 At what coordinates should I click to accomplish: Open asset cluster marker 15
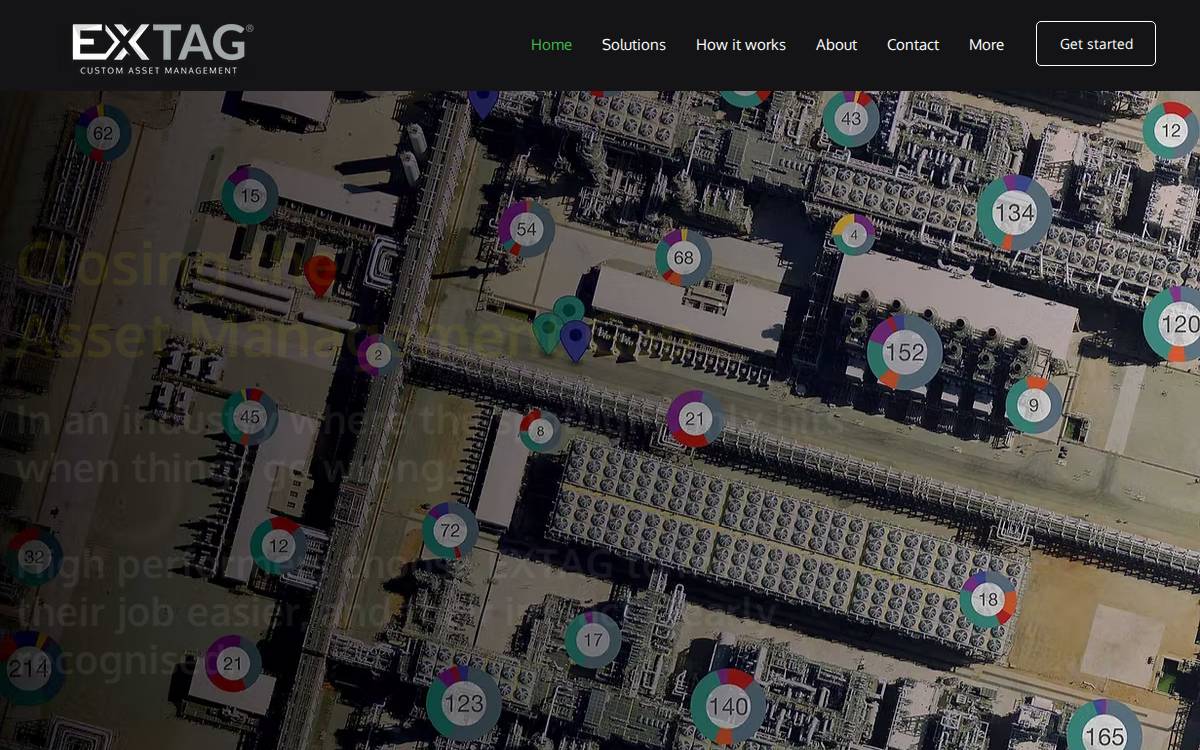[250, 195]
